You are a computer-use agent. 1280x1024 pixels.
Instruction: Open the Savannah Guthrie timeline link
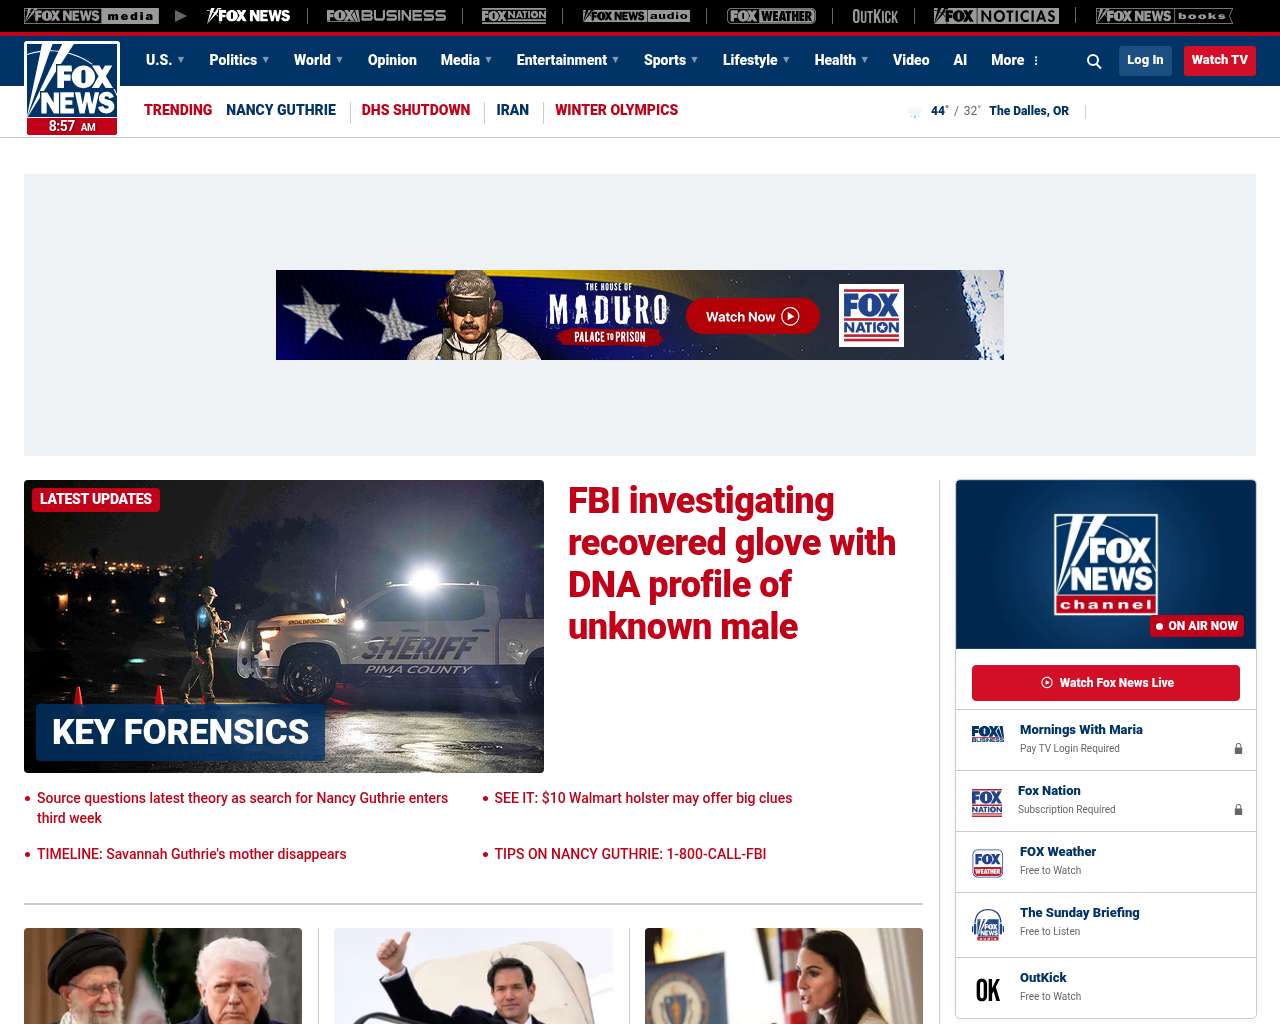pyautogui.click(x=192, y=854)
